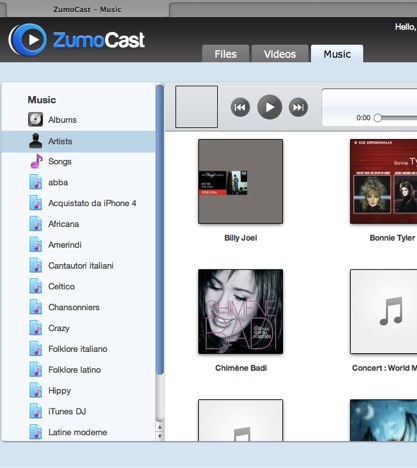Click the iTunes DJ playlist icon

(36, 411)
